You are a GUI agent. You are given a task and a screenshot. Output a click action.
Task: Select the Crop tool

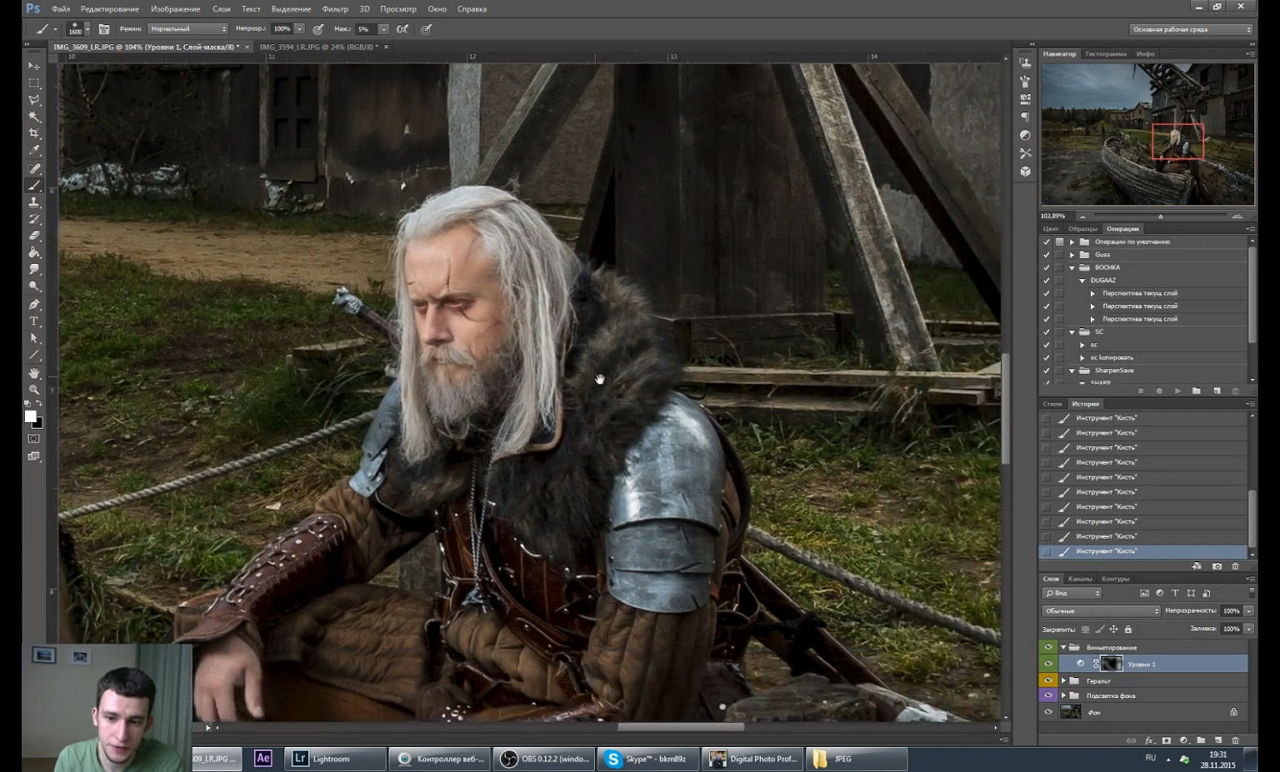[x=34, y=133]
